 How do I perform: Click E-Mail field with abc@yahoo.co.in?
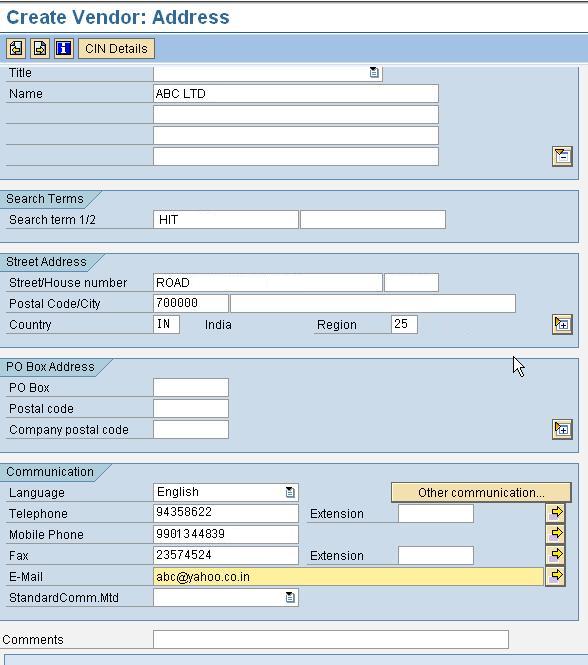coord(348,576)
